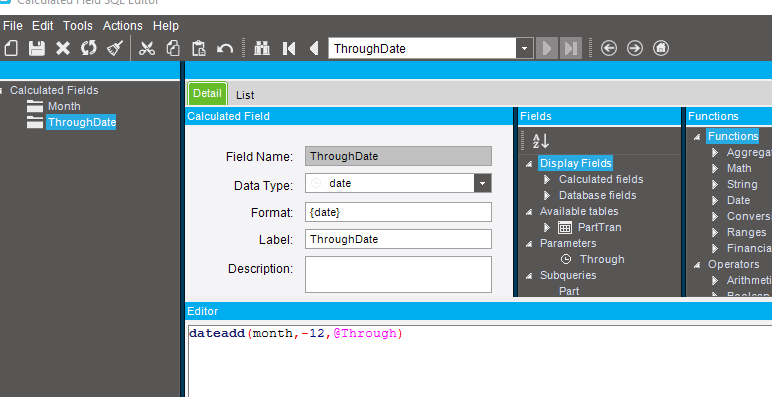The height and width of the screenshot is (397, 772).
Task: Collapse the Display Fields node
Action: [x=529, y=164]
